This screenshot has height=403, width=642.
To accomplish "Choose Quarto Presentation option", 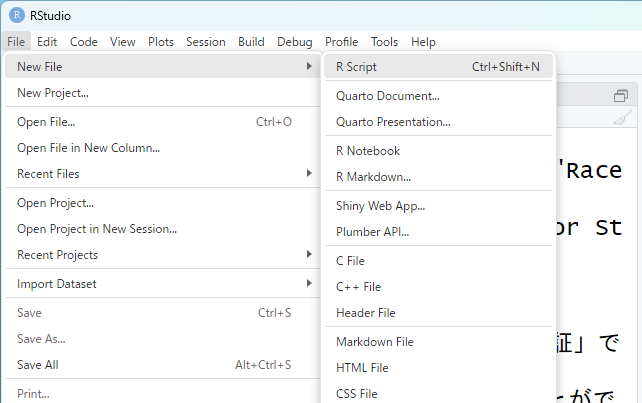I will click(x=393, y=122).
